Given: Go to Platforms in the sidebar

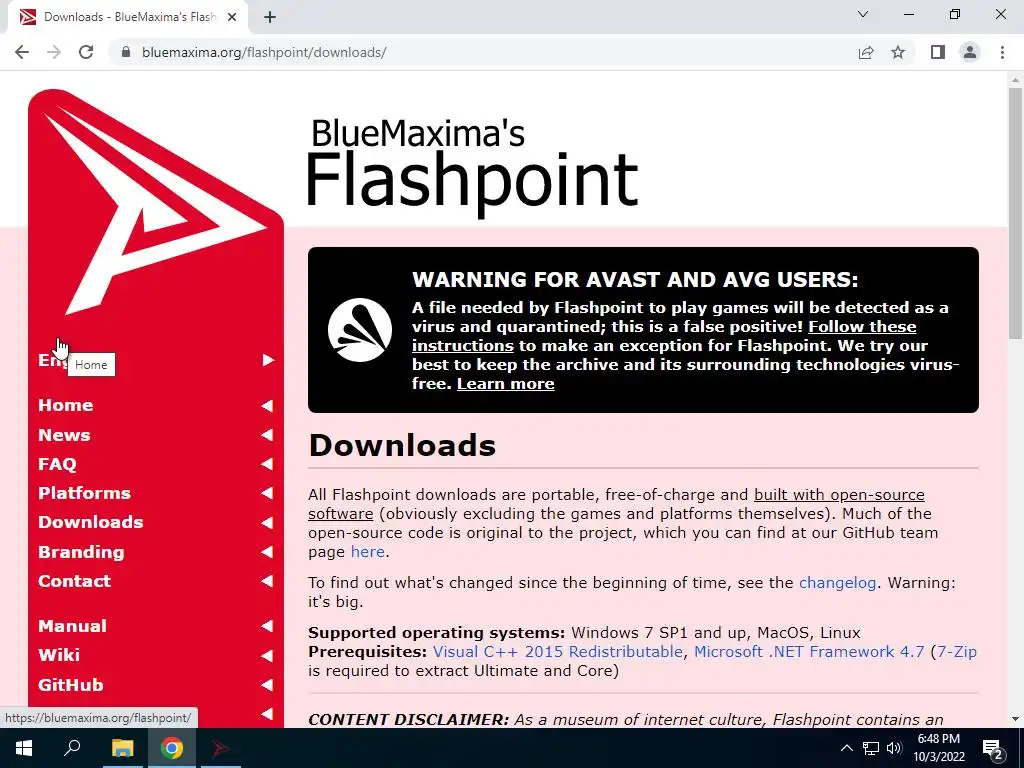Looking at the screenshot, I should click(84, 493).
